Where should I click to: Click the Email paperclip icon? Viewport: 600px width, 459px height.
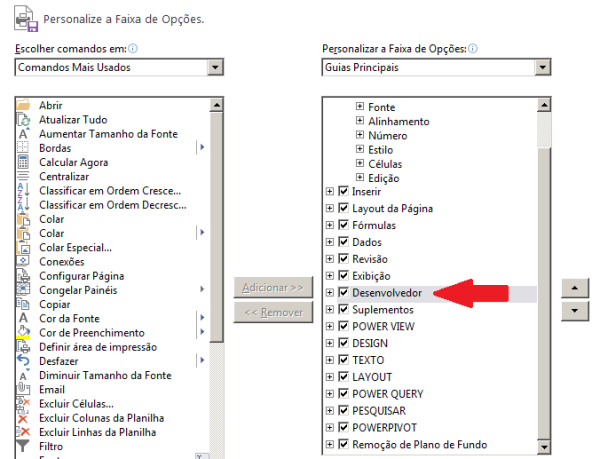tap(23, 389)
